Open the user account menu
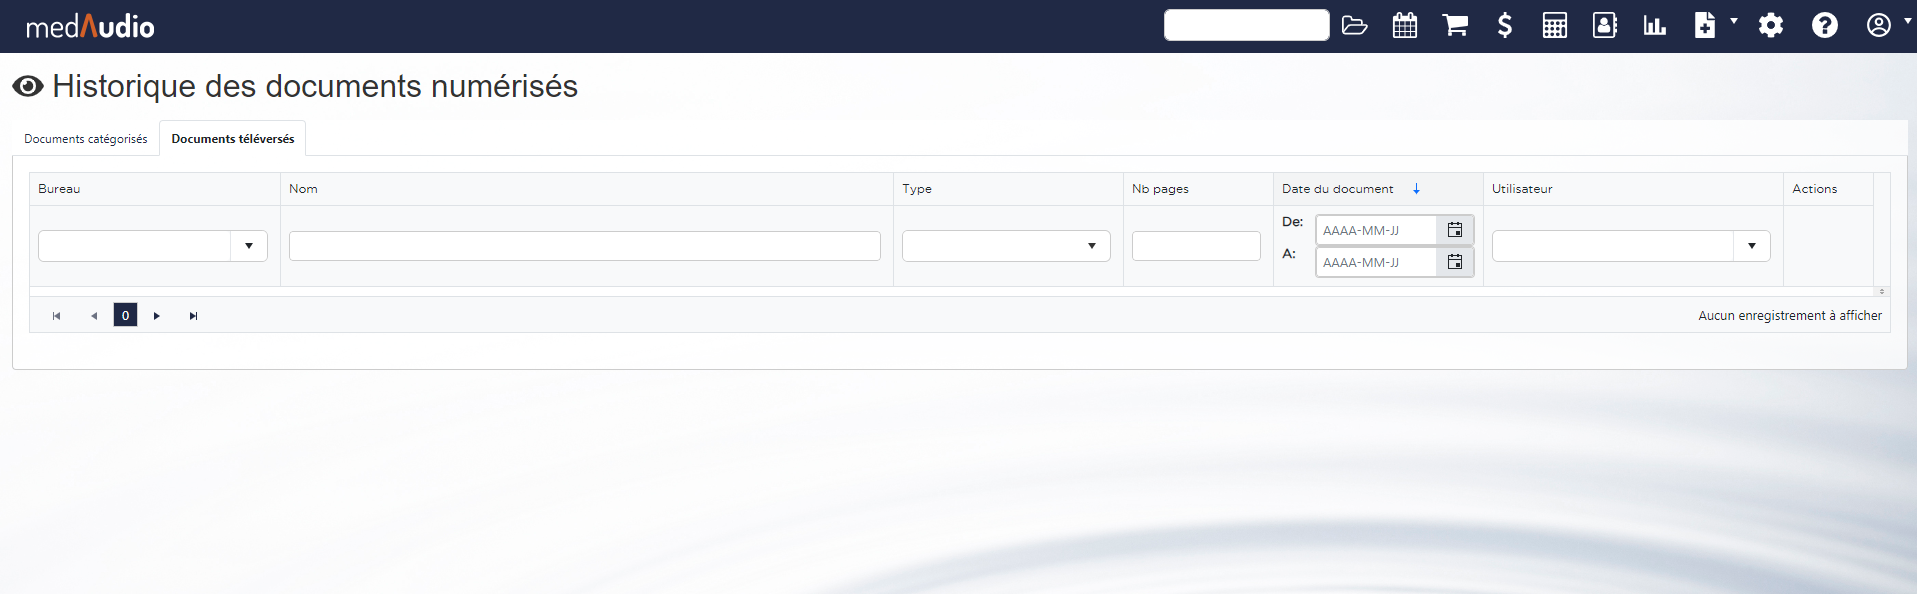1917x594 pixels. 1884,26
